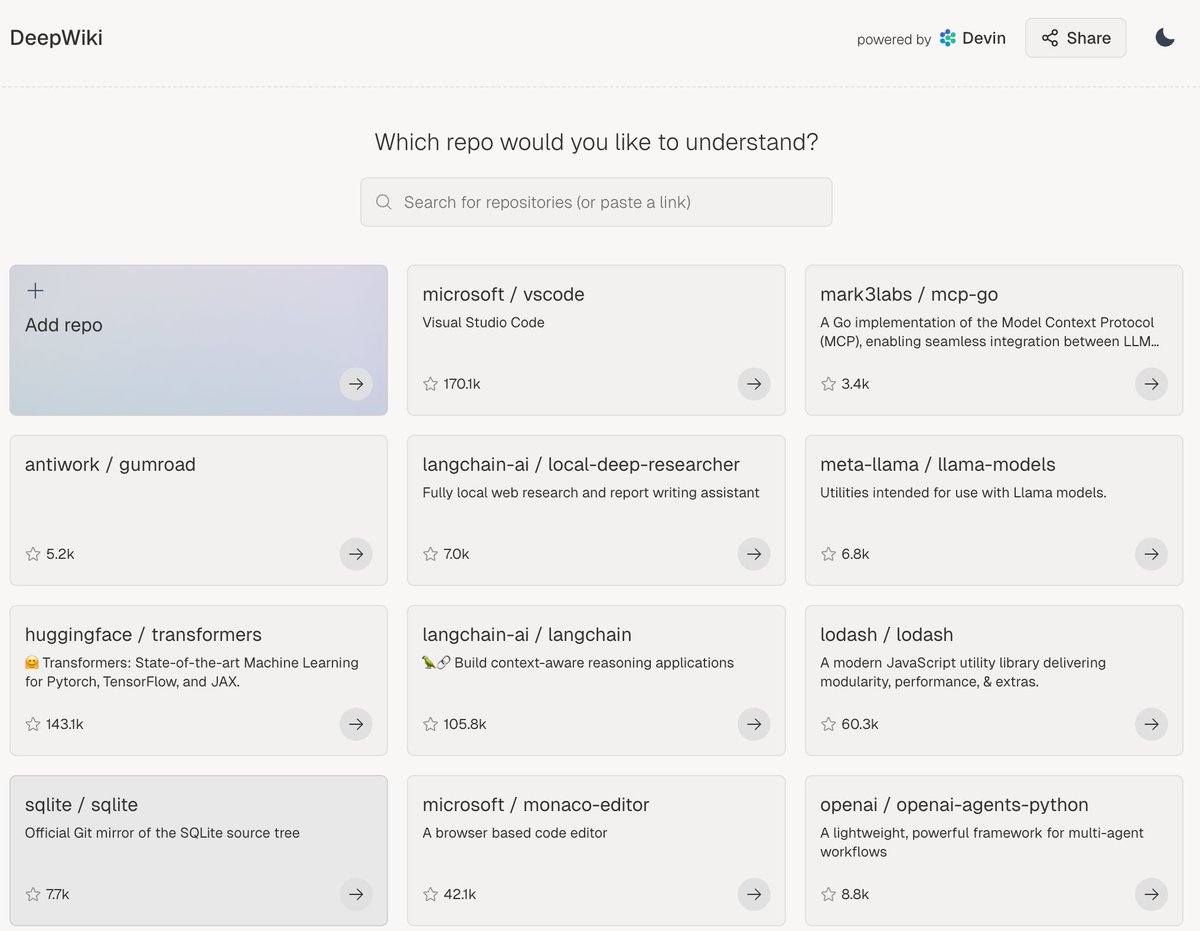Click 'Transformers: State-of-the-art Machine Learning' description
The image size is (1200, 931).
(191, 672)
